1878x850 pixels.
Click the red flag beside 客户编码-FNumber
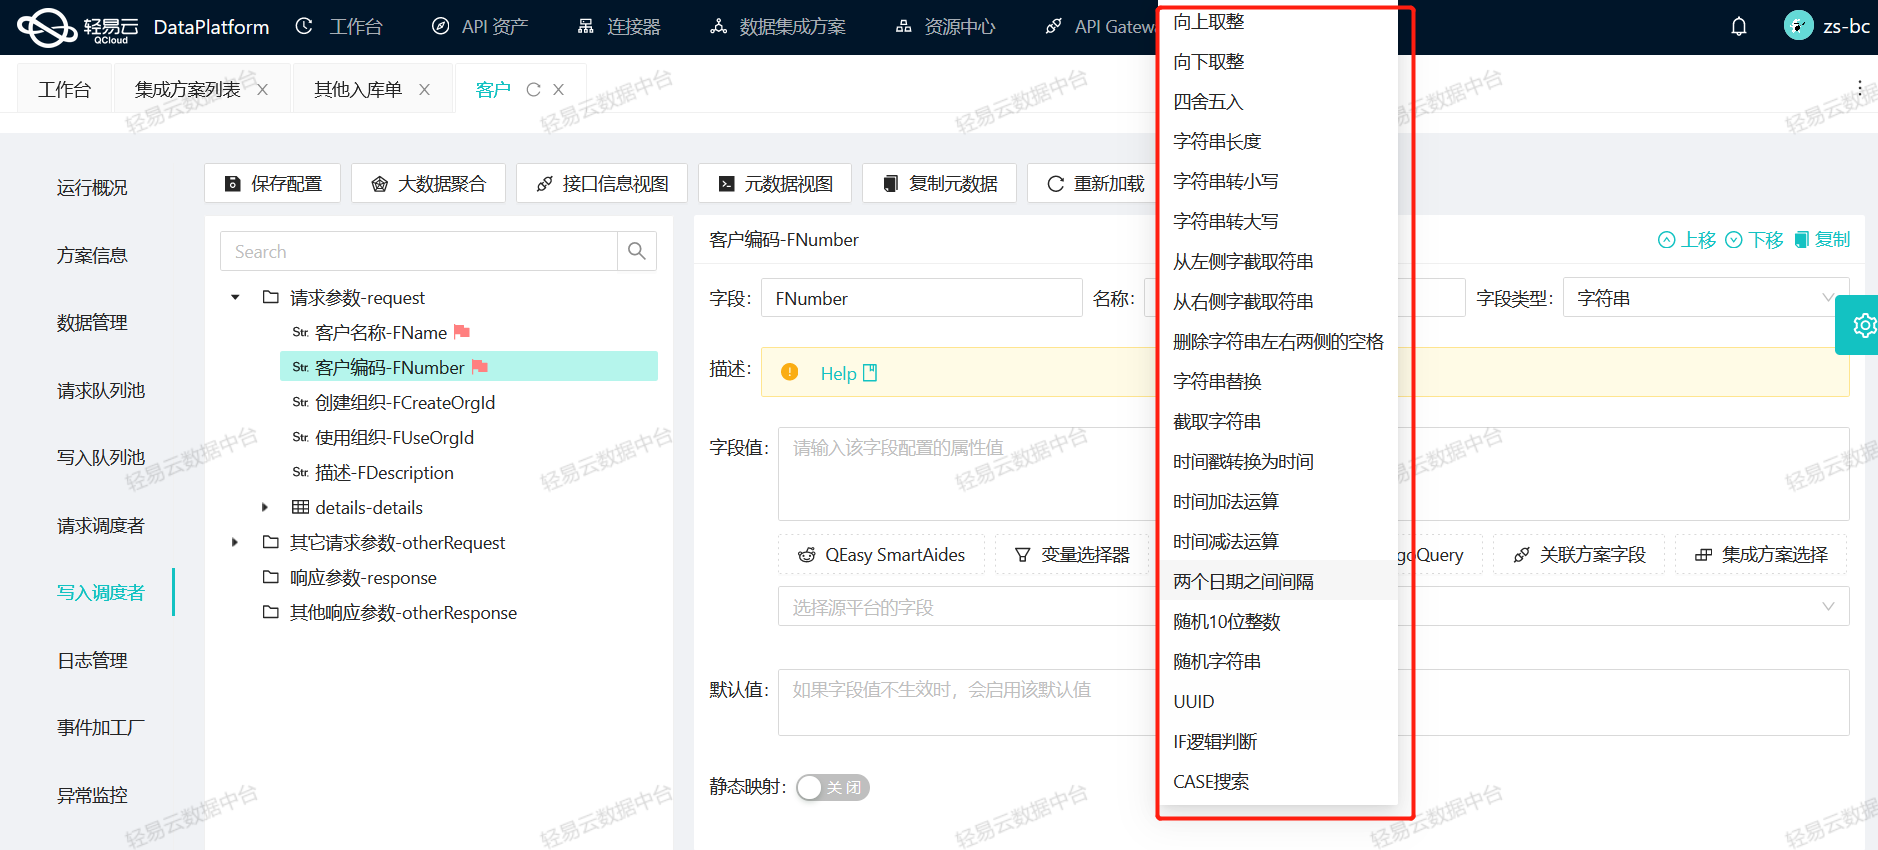coord(479,367)
